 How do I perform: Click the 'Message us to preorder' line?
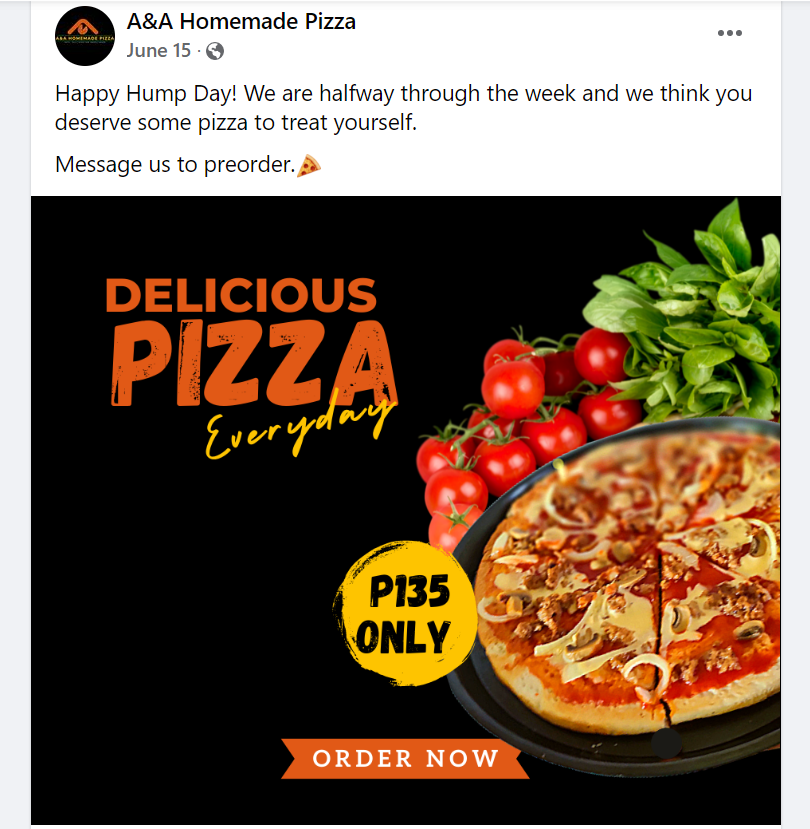point(175,164)
